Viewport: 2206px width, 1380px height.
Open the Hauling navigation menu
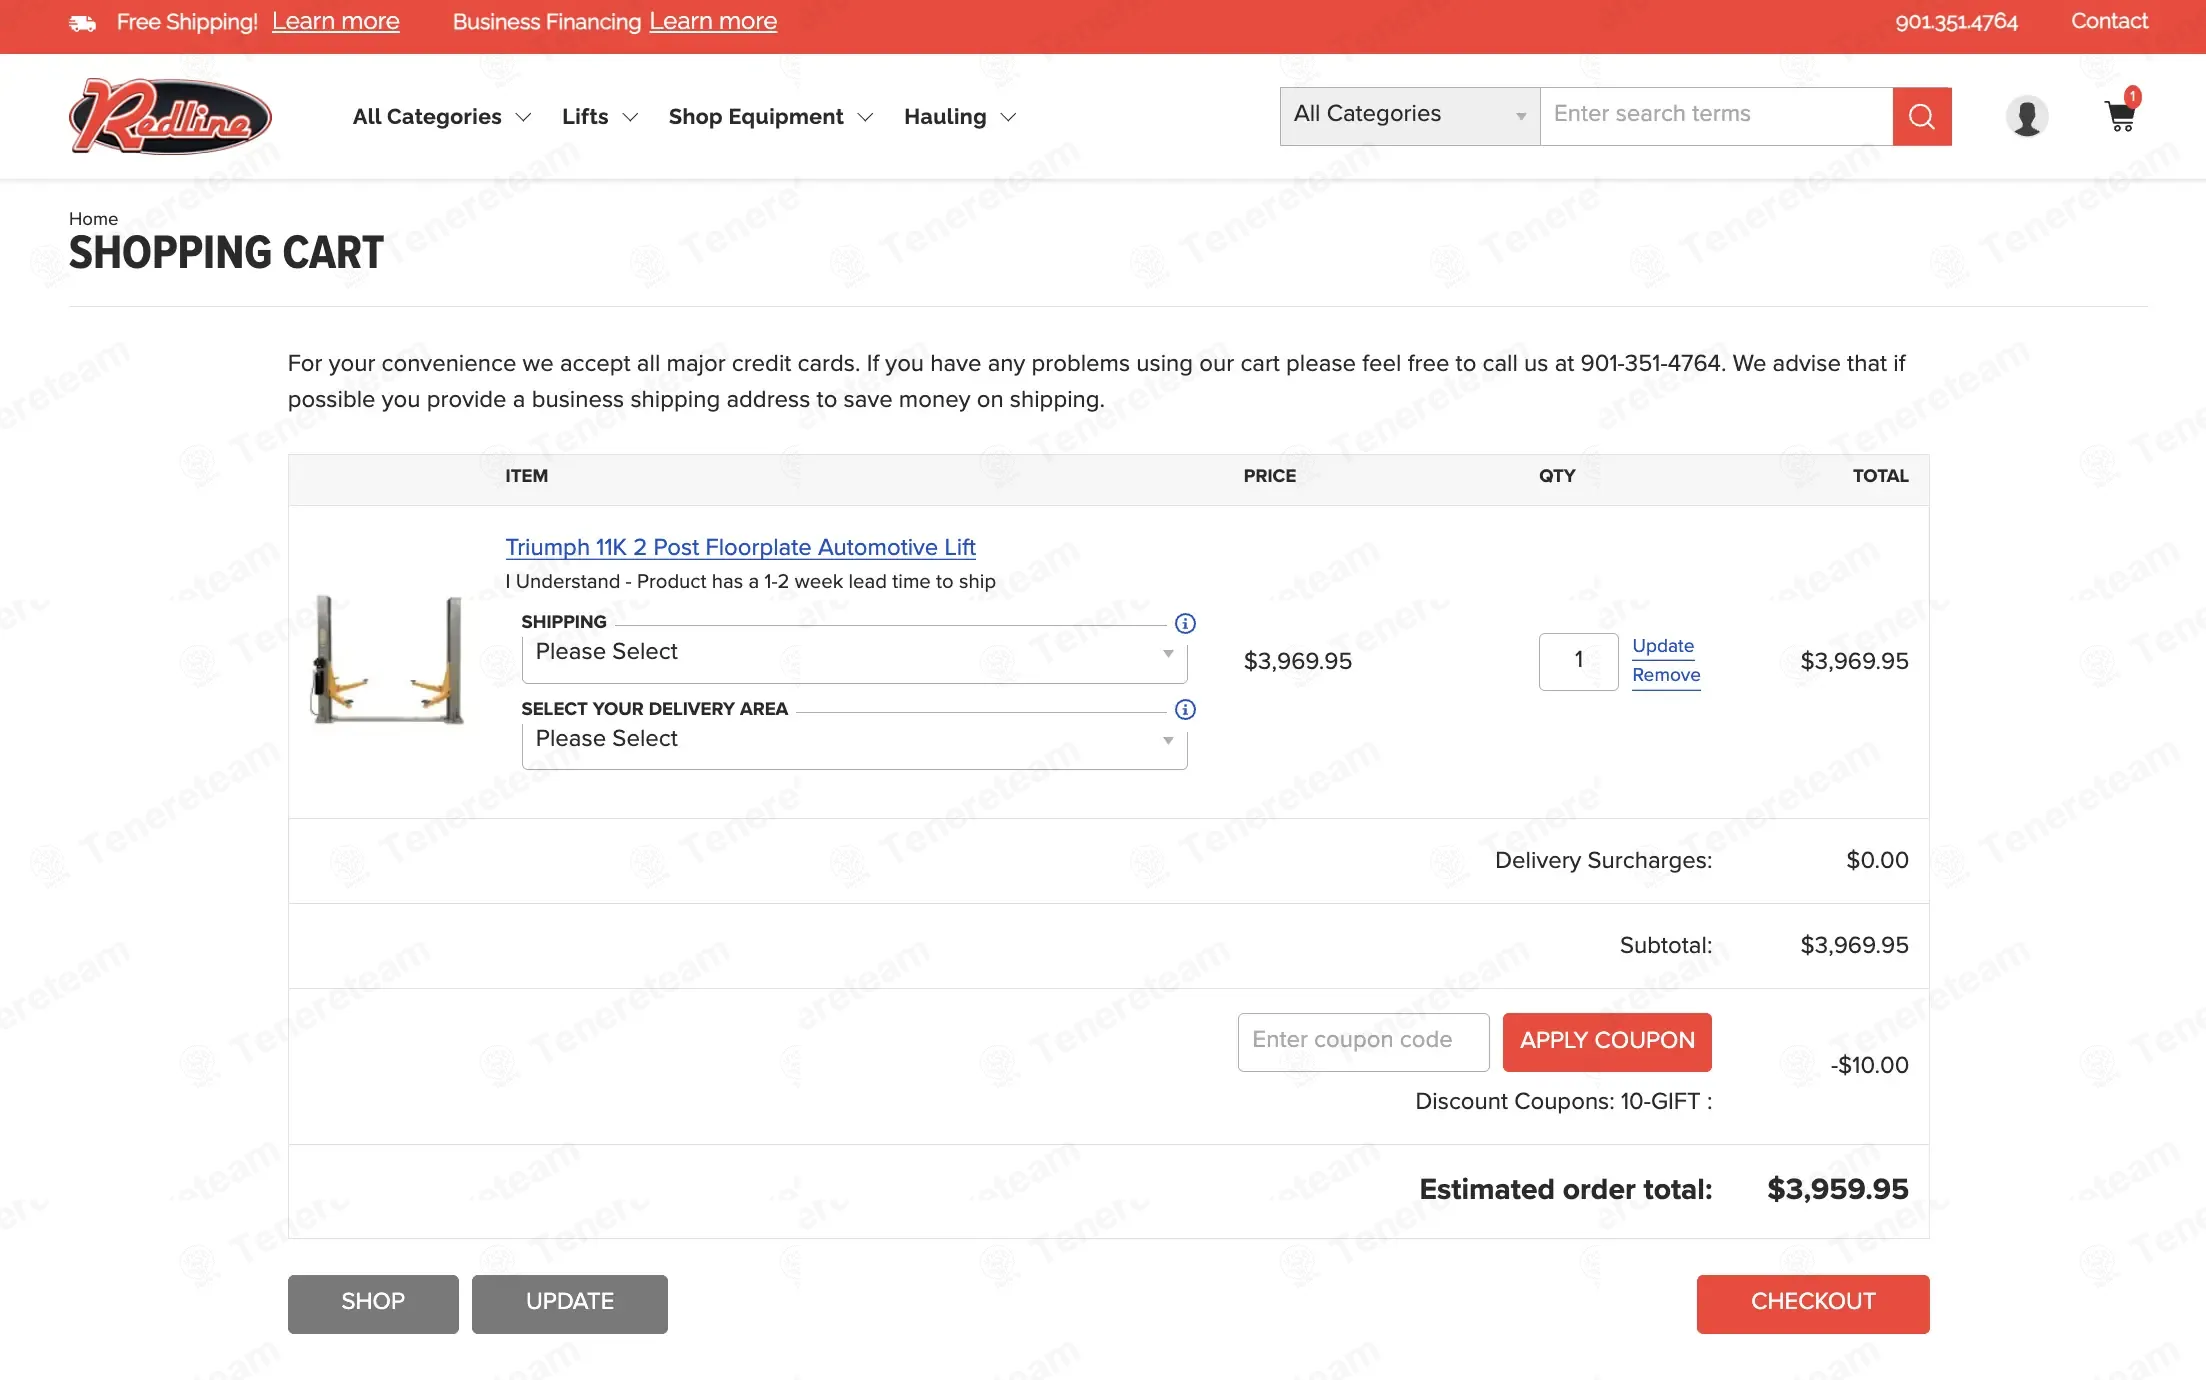tap(959, 117)
